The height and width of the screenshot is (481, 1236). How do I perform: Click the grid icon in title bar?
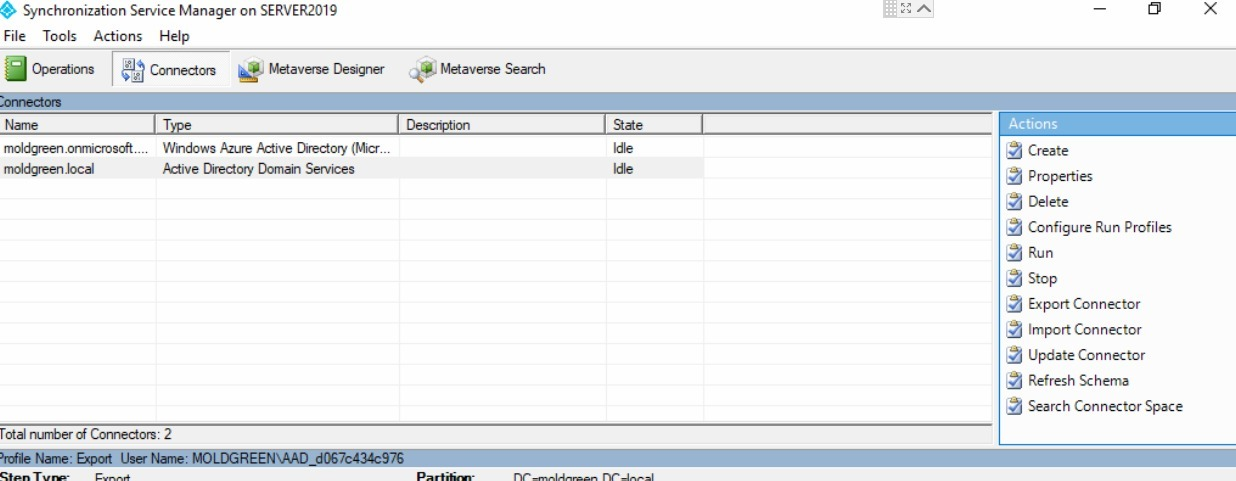tap(891, 8)
